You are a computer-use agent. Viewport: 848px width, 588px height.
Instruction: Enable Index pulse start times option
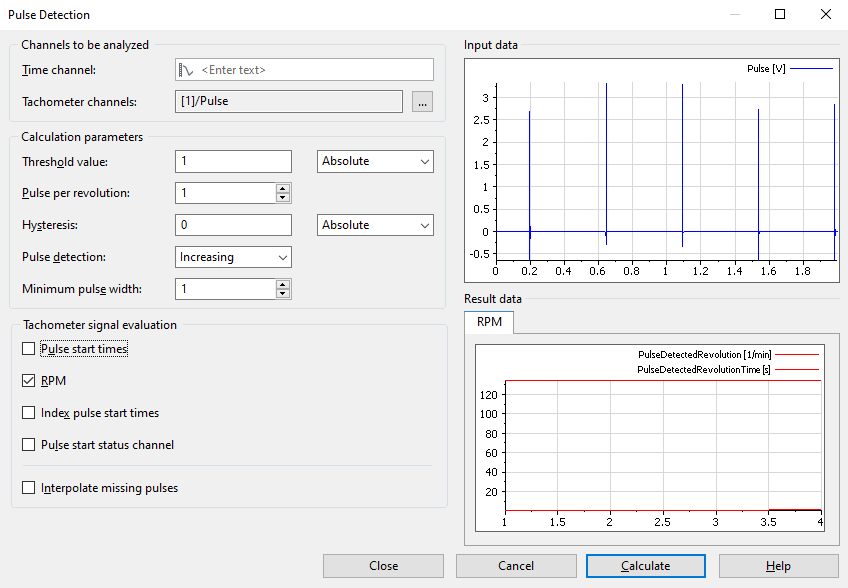tap(28, 413)
